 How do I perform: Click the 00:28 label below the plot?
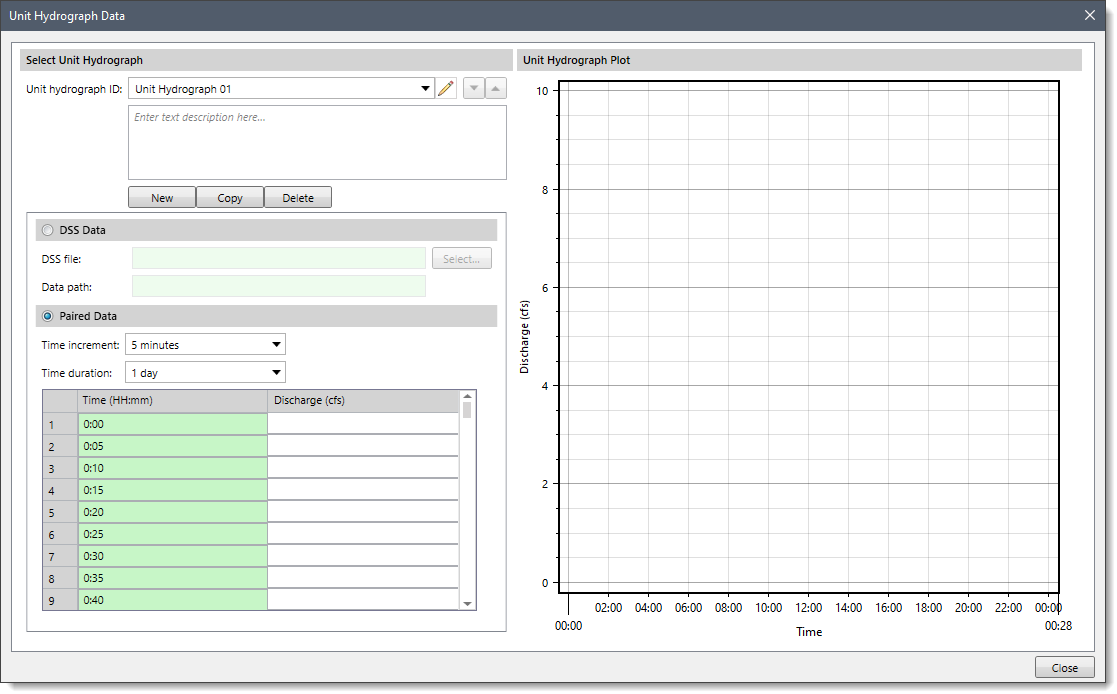(1058, 626)
